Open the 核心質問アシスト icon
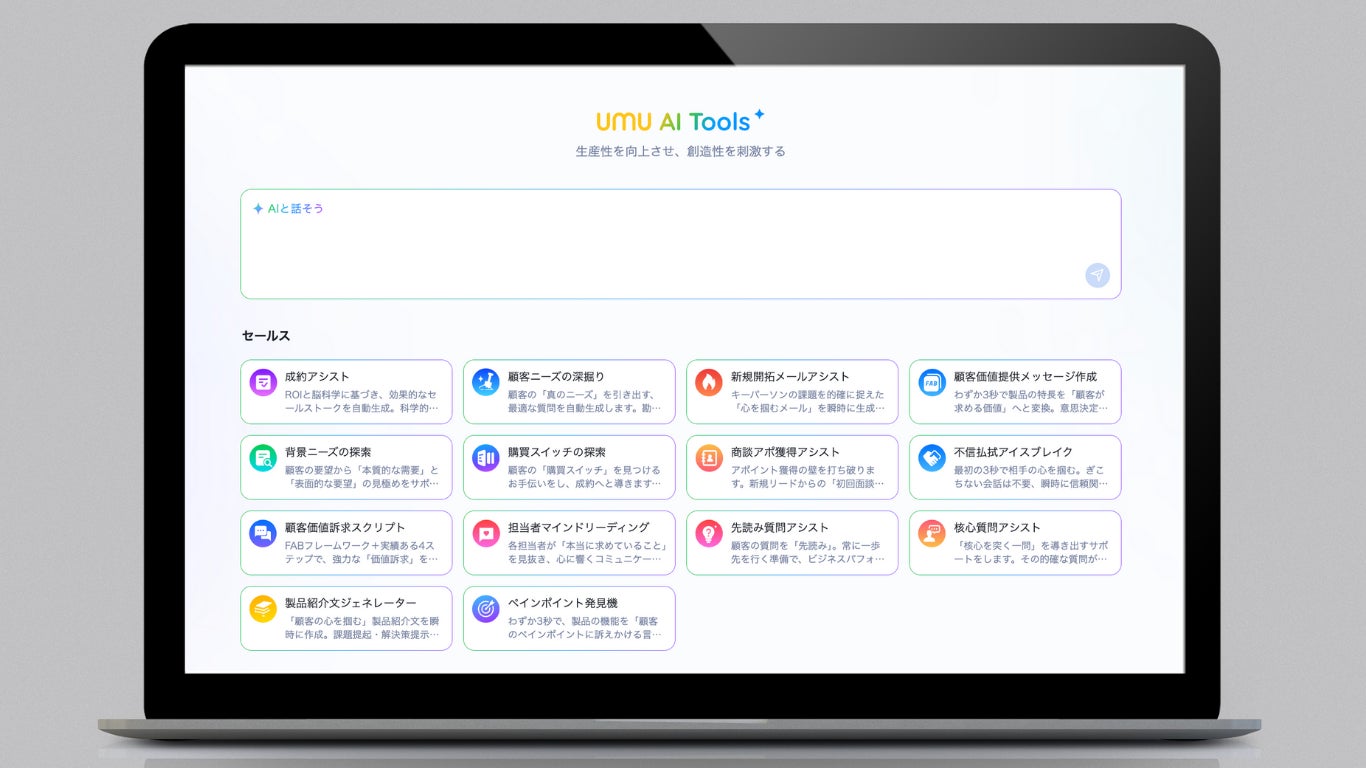The image size is (1366, 768). click(932, 533)
